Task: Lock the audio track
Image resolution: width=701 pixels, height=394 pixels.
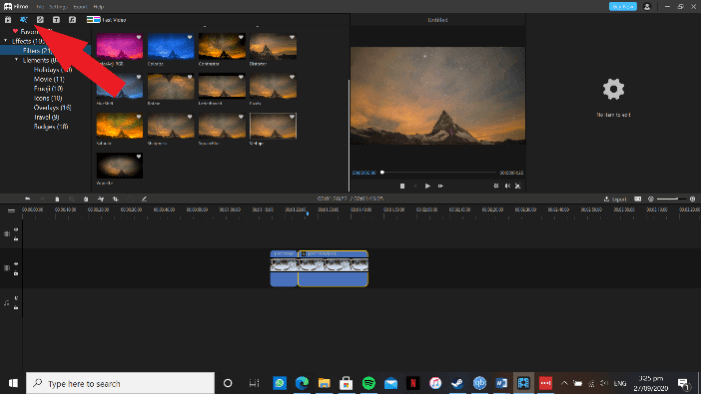Action: tap(16, 308)
